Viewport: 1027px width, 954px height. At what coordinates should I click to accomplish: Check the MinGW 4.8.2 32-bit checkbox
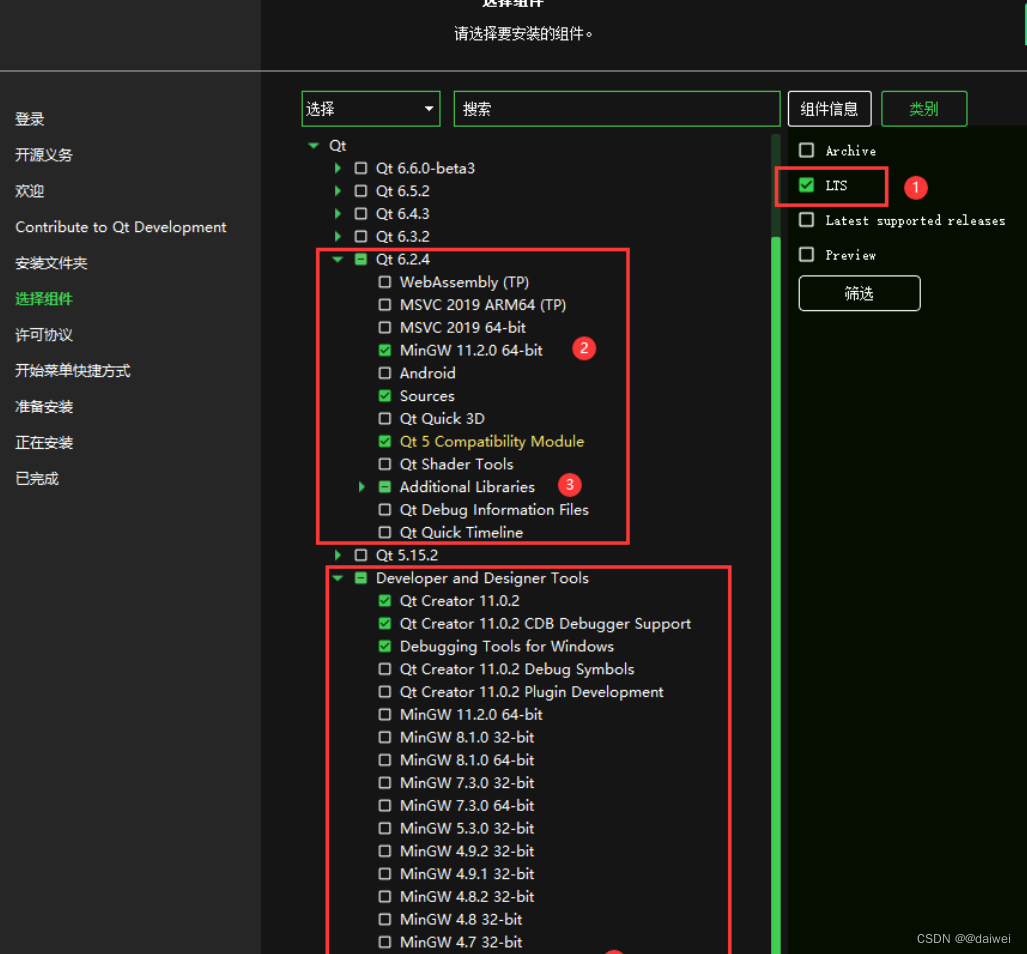(385, 896)
